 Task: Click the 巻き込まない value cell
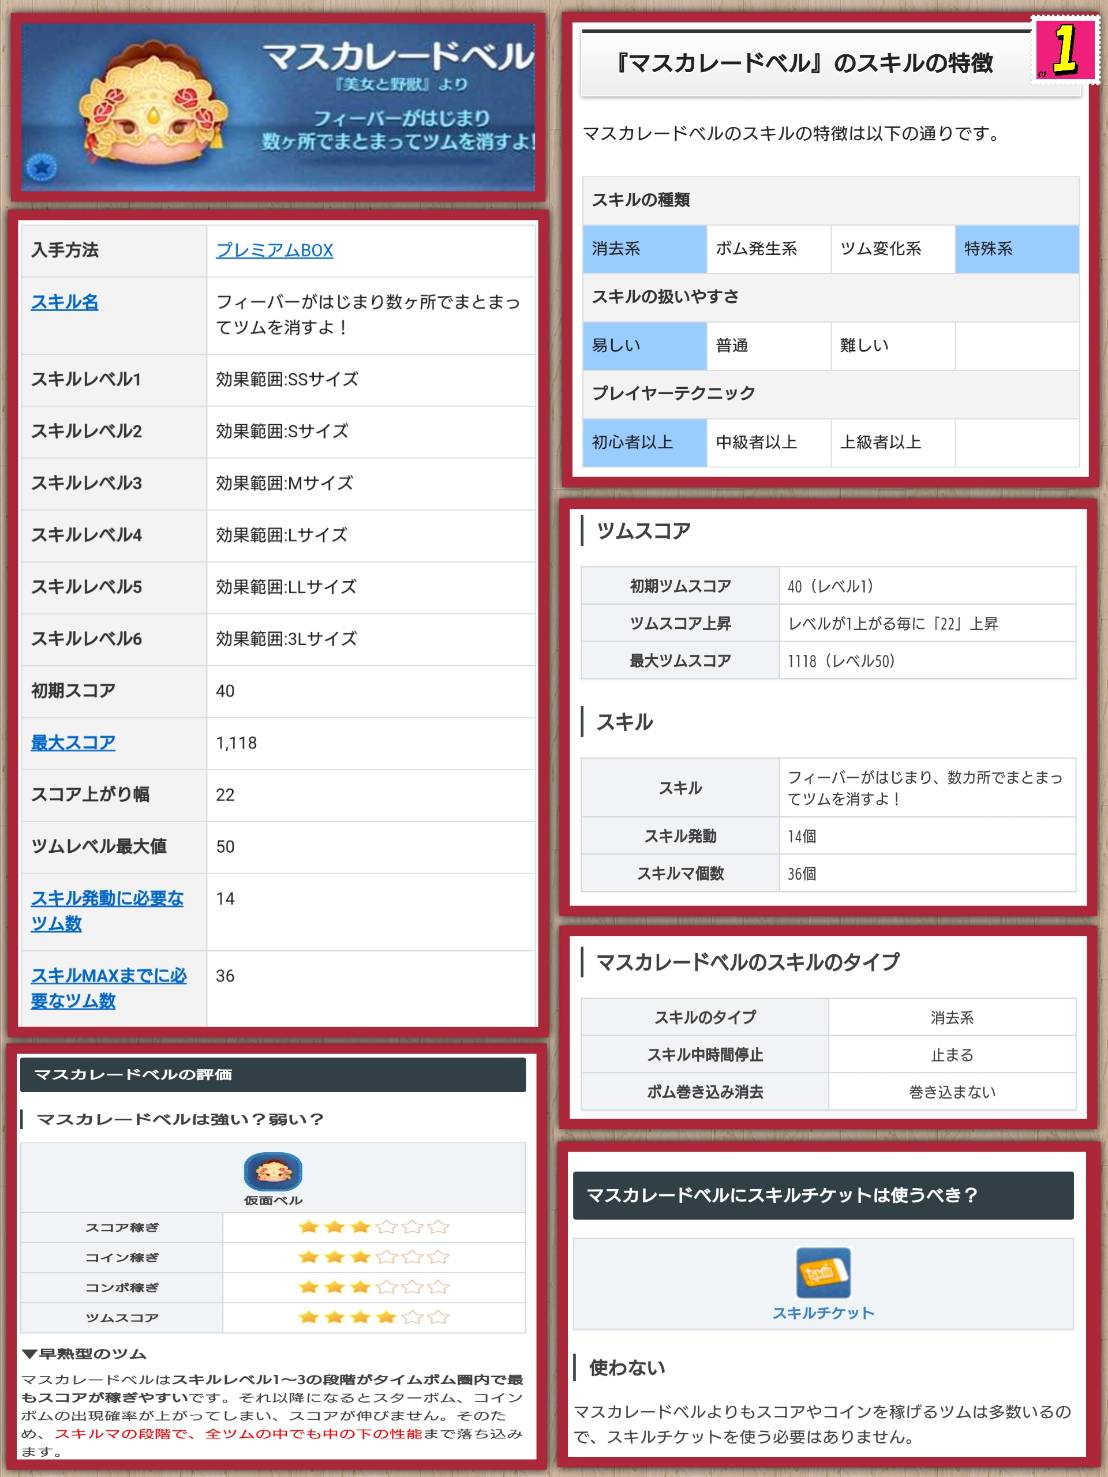(x=952, y=1092)
